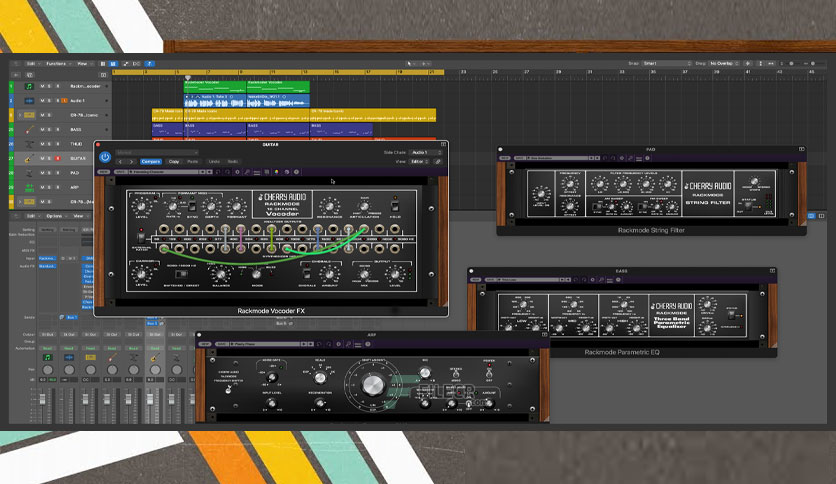Viewport: 836px width, 484px height.
Task: Click Compare in the GUITAR plugin window
Action: point(151,162)
